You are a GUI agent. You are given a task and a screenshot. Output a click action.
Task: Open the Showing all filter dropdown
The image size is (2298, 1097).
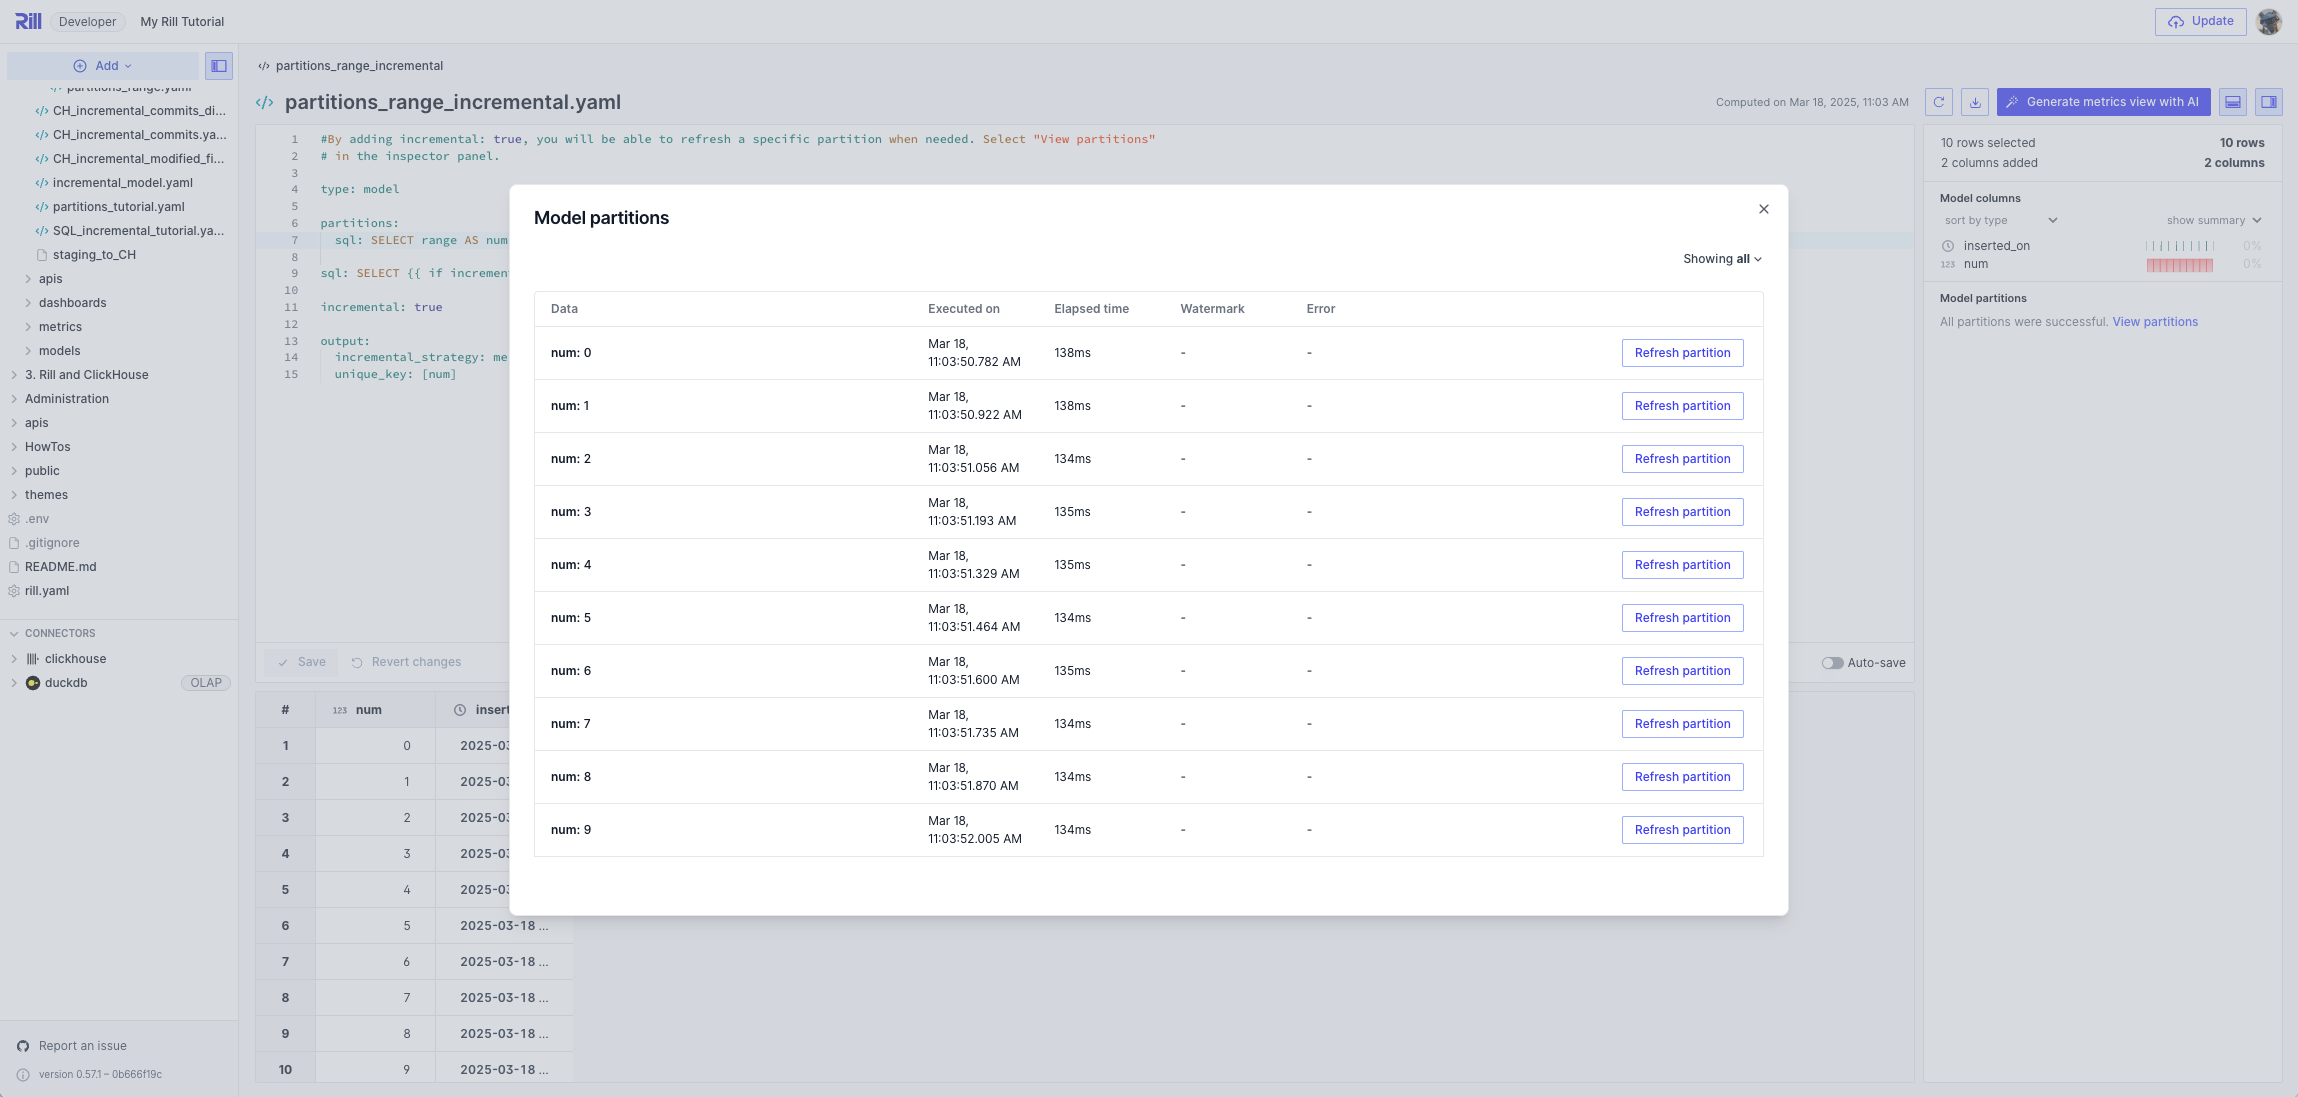tap(1720, 258)
